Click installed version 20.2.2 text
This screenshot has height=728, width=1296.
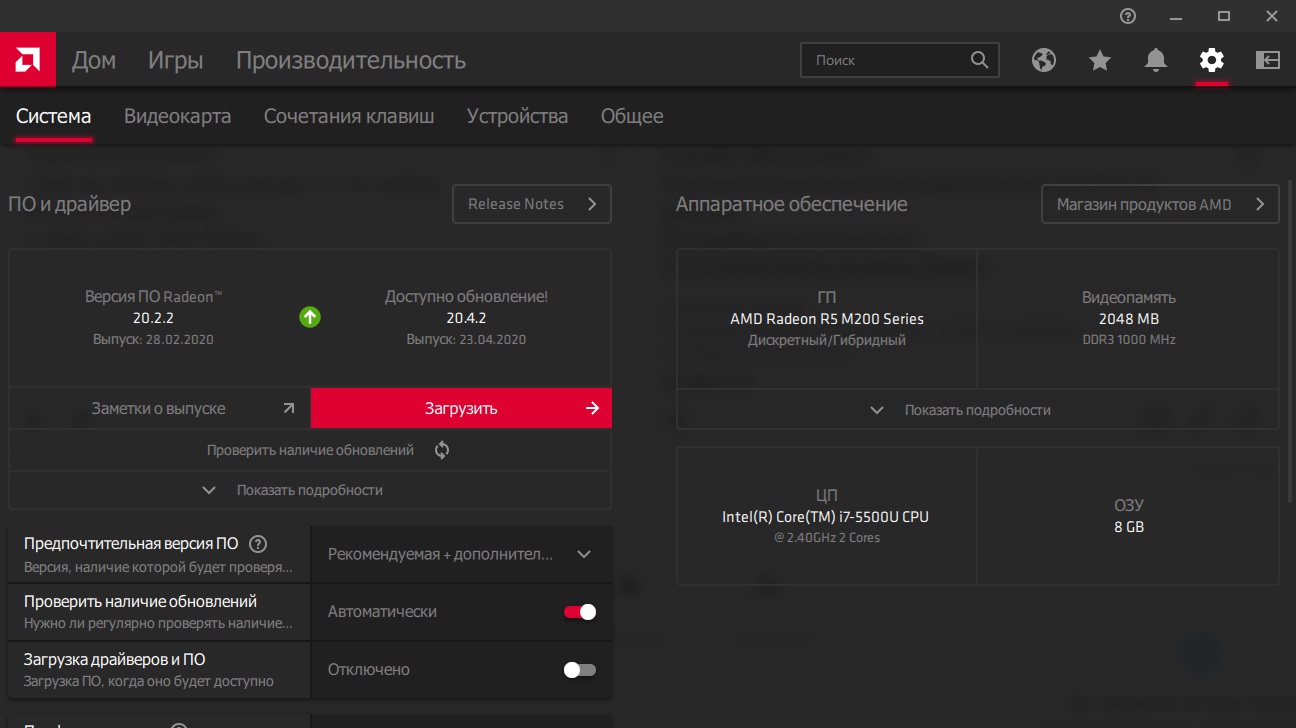(x=153, y=318)
